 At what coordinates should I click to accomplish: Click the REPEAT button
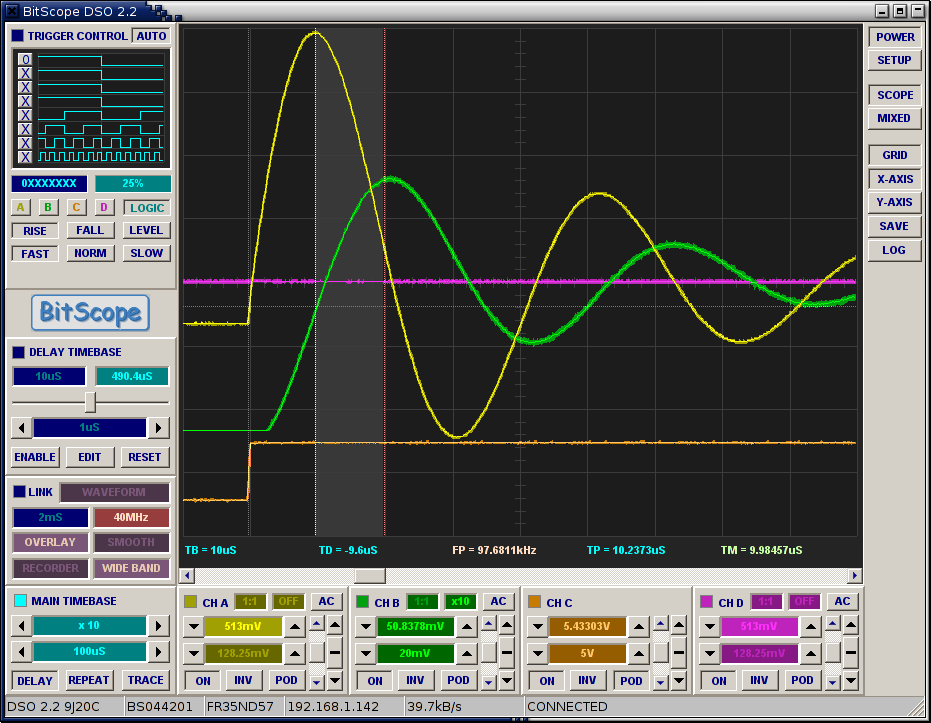(89, 680)
